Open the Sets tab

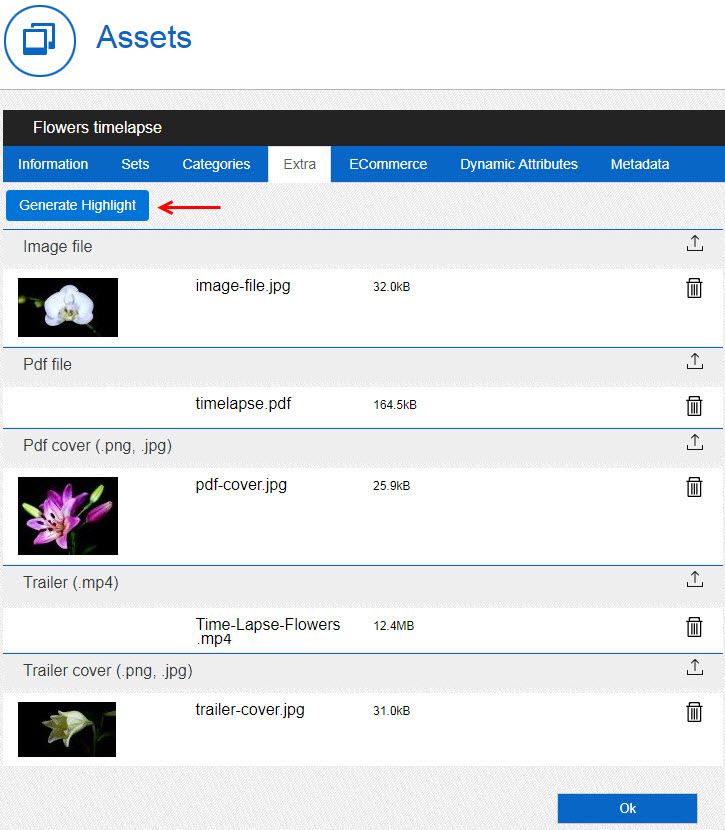coord(135,164)
